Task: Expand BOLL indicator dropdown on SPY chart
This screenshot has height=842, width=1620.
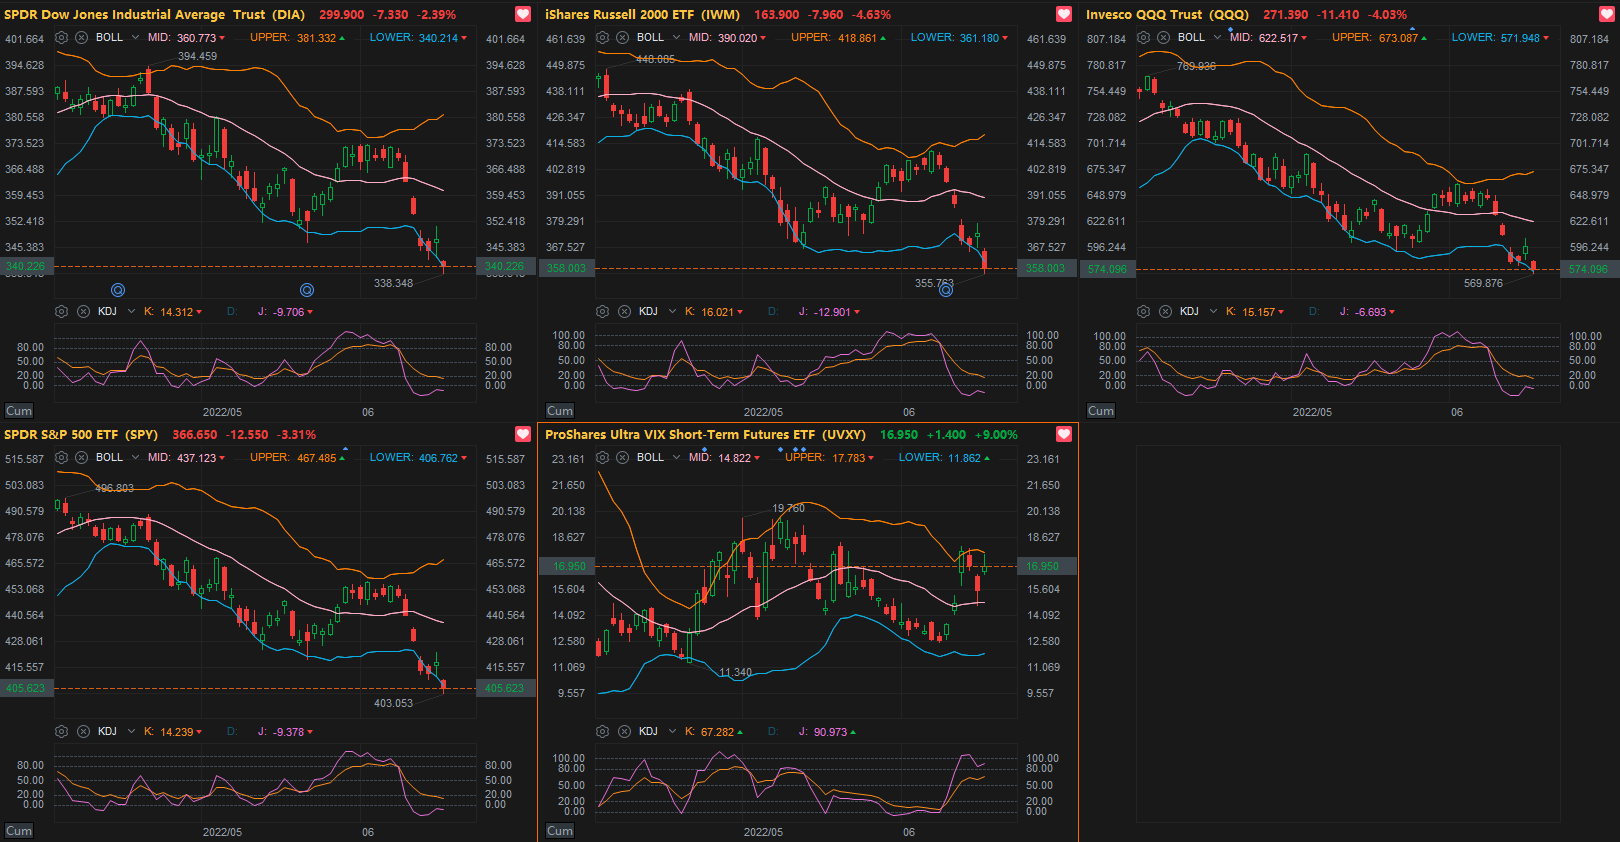Action: pyautogui.click(x=134, y=457)
